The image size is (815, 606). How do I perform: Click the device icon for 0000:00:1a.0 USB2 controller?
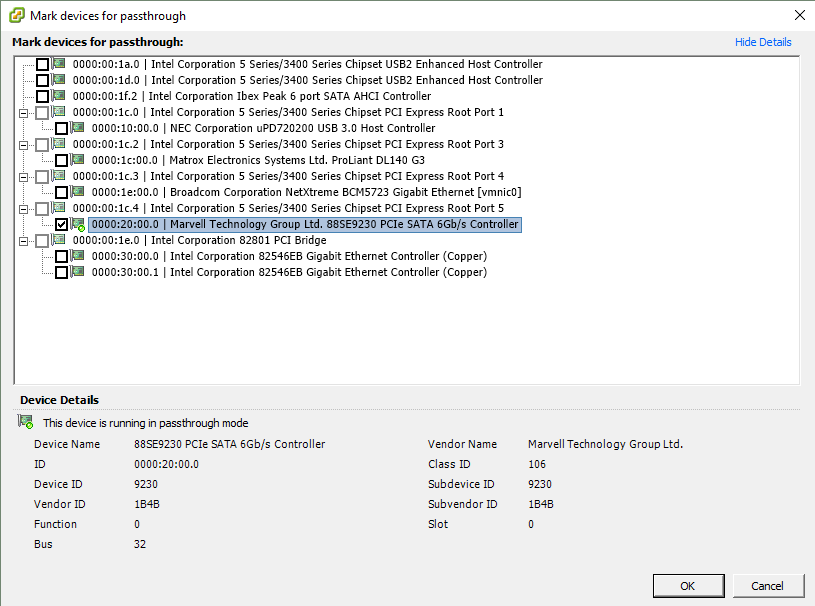[x=59, y=63]
